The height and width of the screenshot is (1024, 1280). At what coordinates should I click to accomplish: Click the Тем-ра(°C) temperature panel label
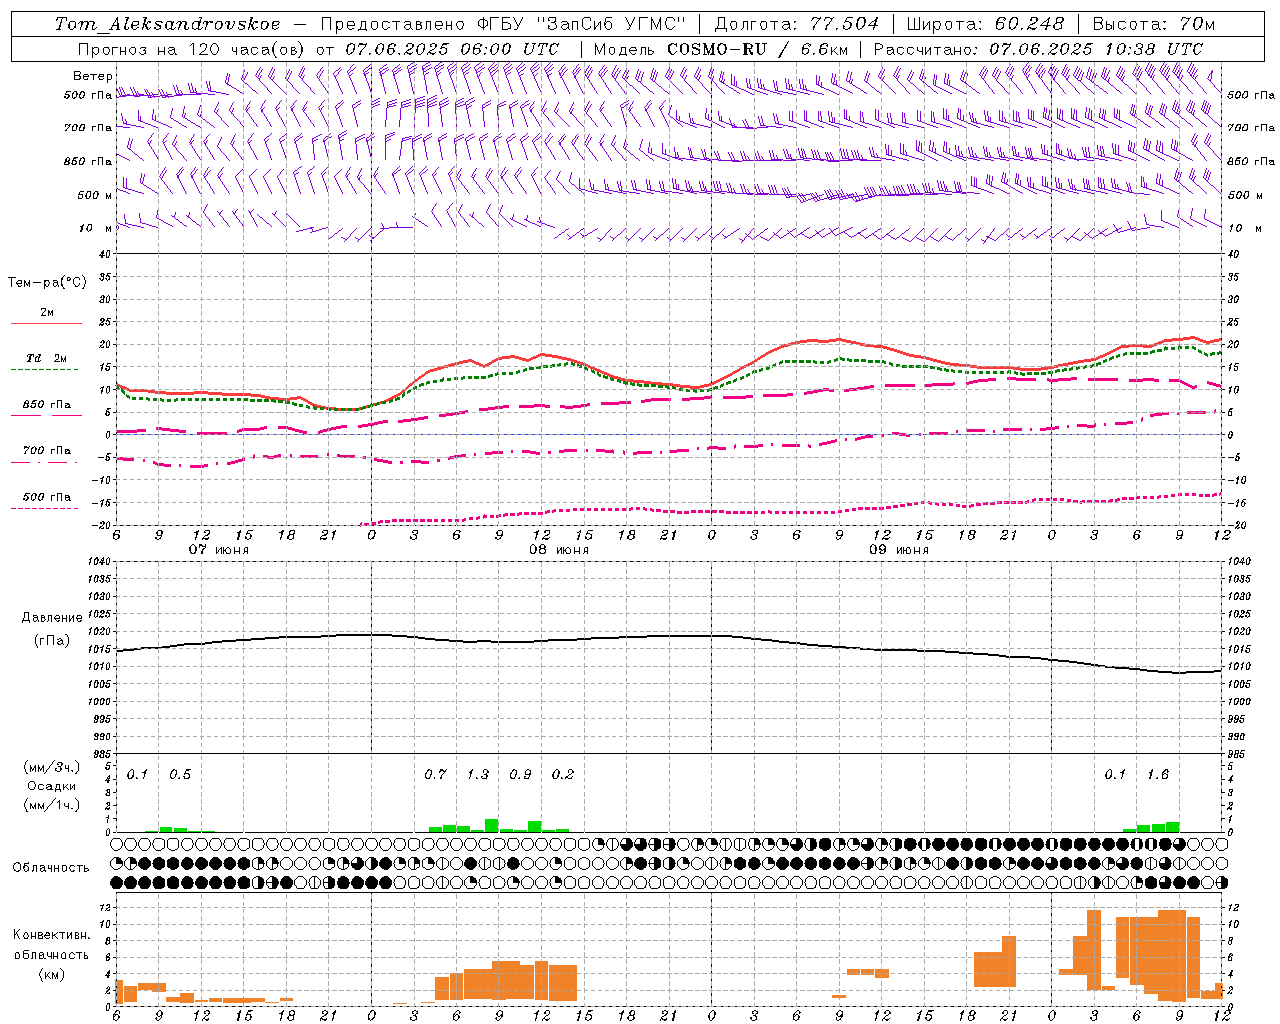(47, 283)
